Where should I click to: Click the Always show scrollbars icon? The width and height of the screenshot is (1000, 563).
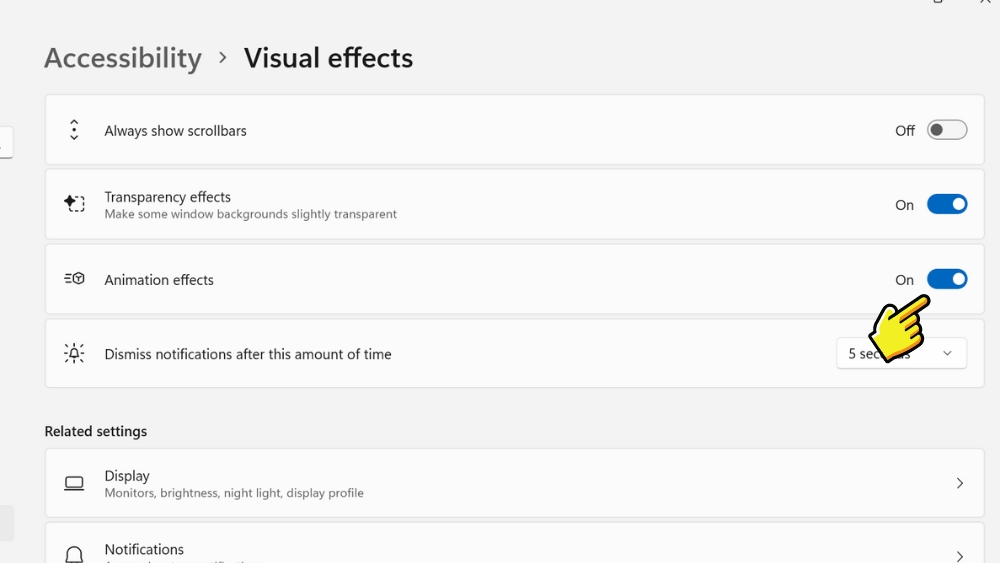point(74,130)
